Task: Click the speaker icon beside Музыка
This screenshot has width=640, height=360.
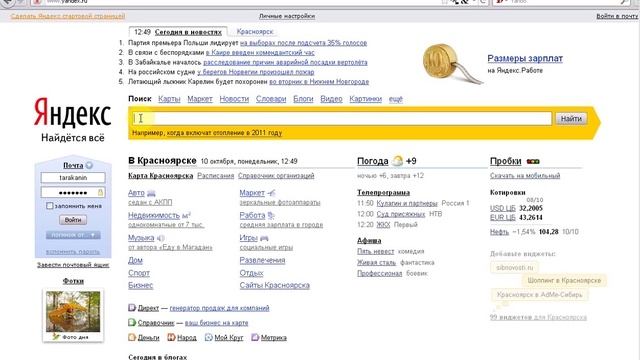Action: (161, 238)
